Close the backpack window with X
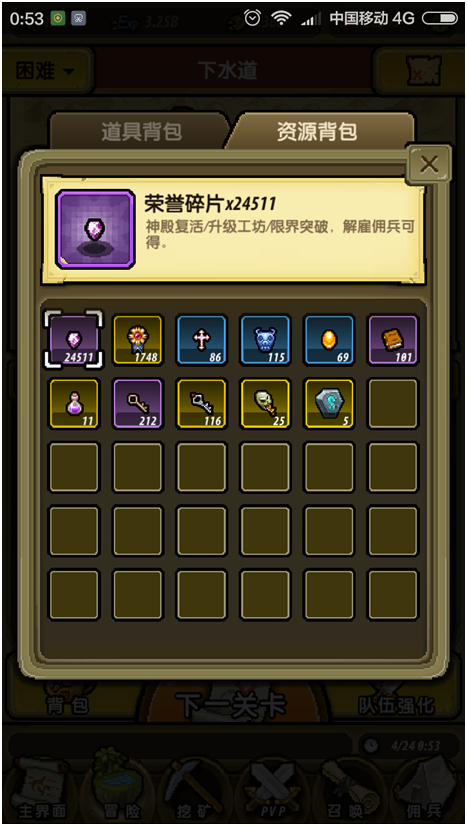Screen dimensions: 467x826 [430, 164]
